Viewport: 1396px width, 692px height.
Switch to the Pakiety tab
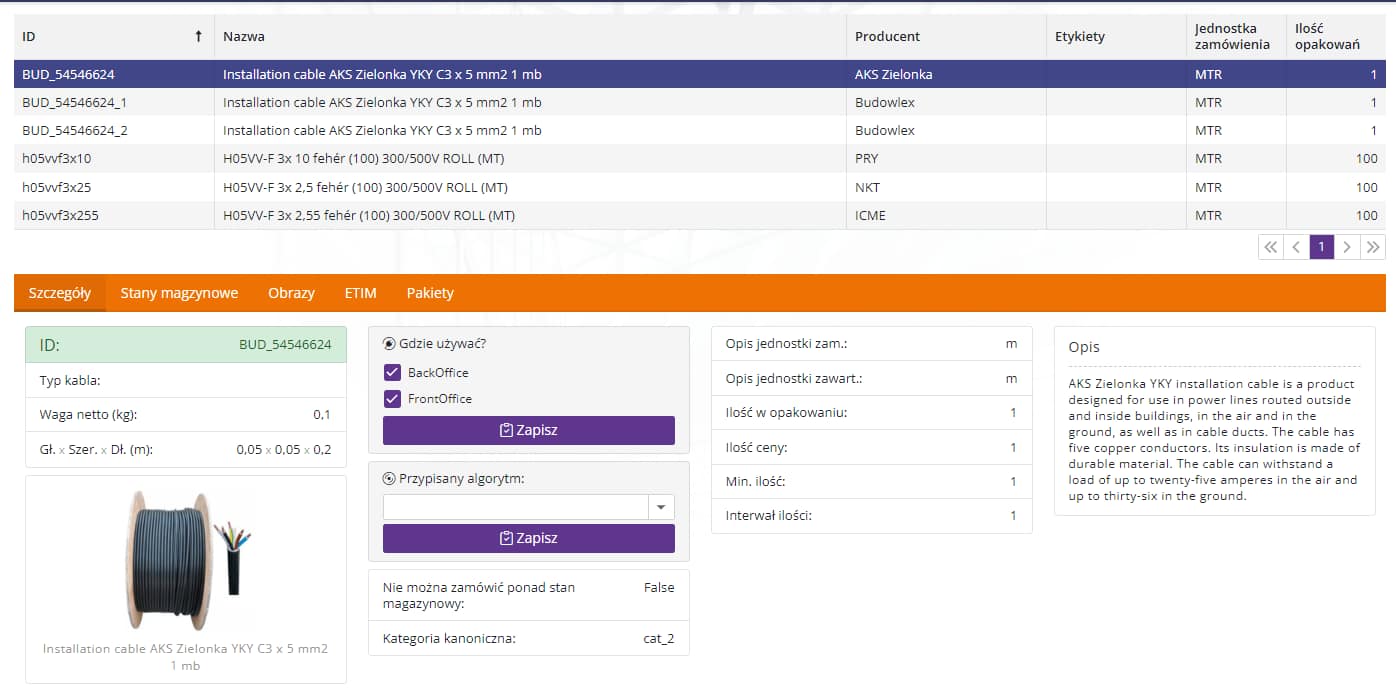pos(430,293)
